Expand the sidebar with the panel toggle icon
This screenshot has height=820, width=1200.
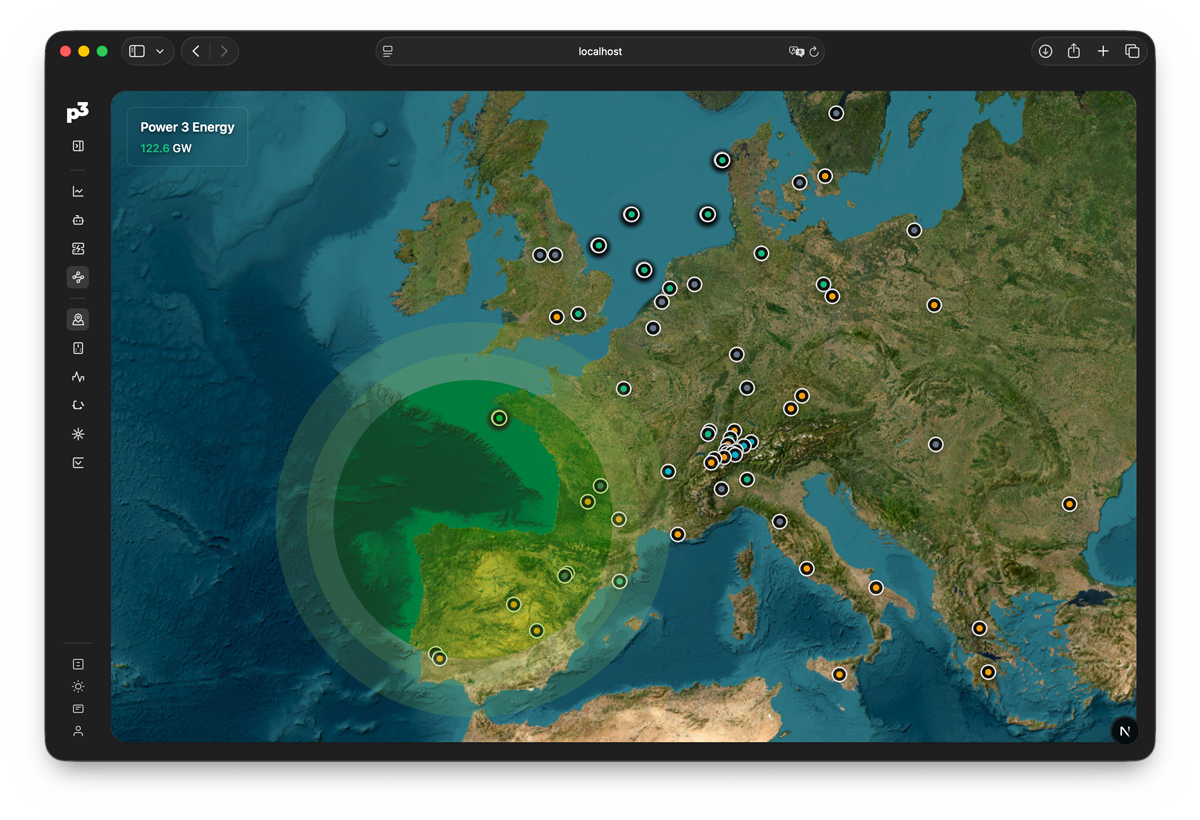(78, 146)
